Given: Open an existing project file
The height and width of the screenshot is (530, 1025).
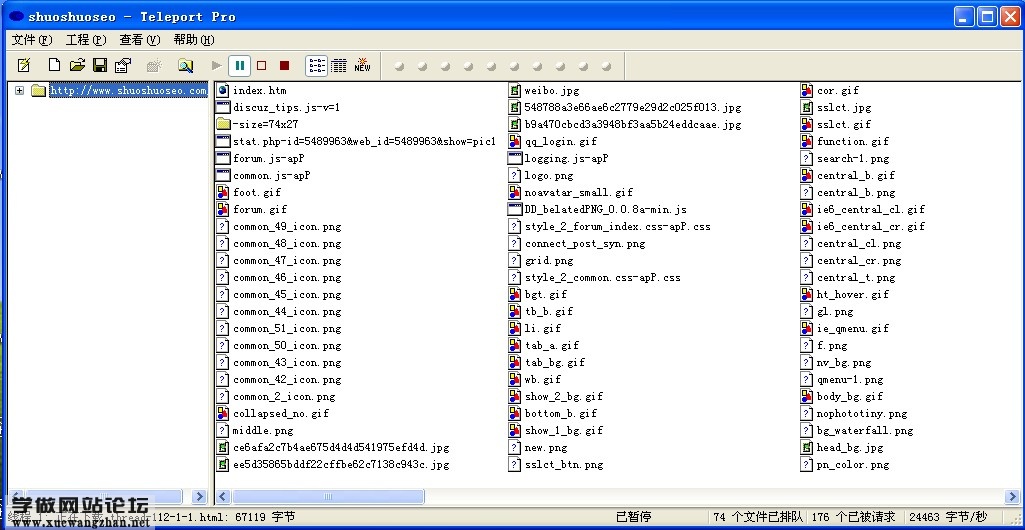Looking at the screenshot, I should (77, 66).
